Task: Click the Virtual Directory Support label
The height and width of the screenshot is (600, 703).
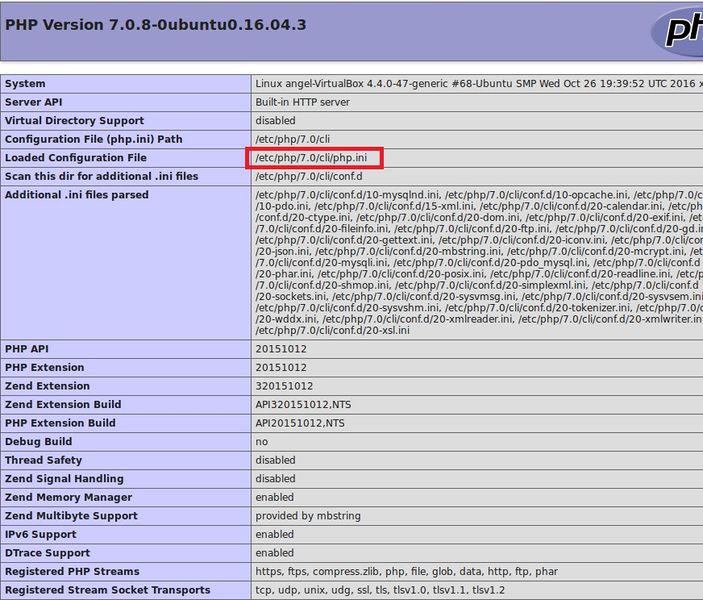Action: (74, 121)
